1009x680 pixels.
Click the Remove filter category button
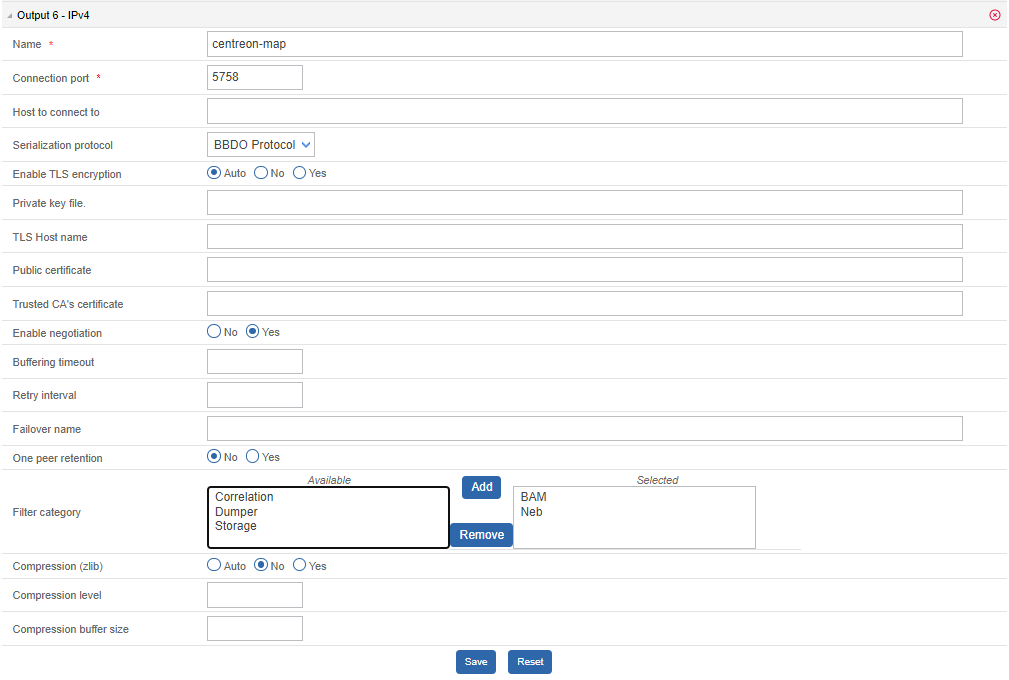click(481, 535)
